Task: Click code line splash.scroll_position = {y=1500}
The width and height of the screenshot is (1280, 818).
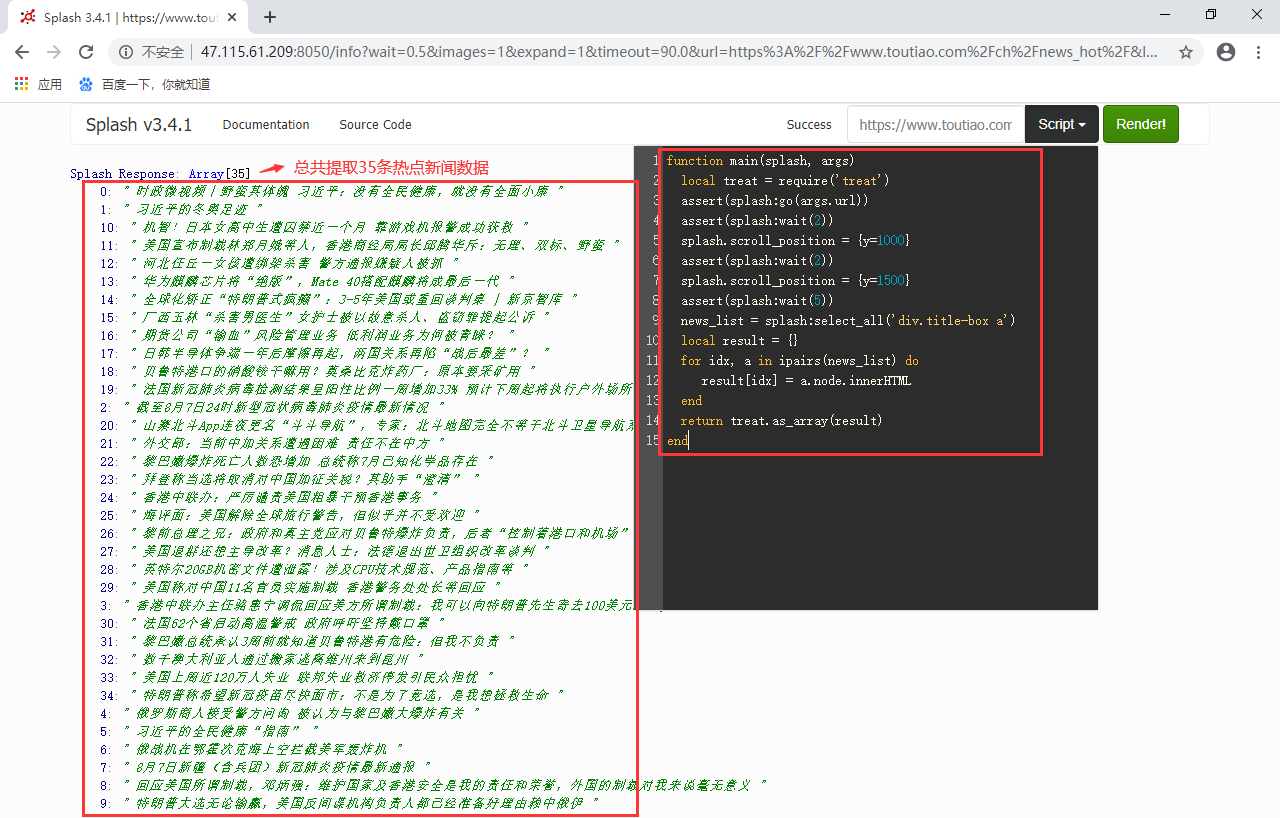Action: point(796,280)
